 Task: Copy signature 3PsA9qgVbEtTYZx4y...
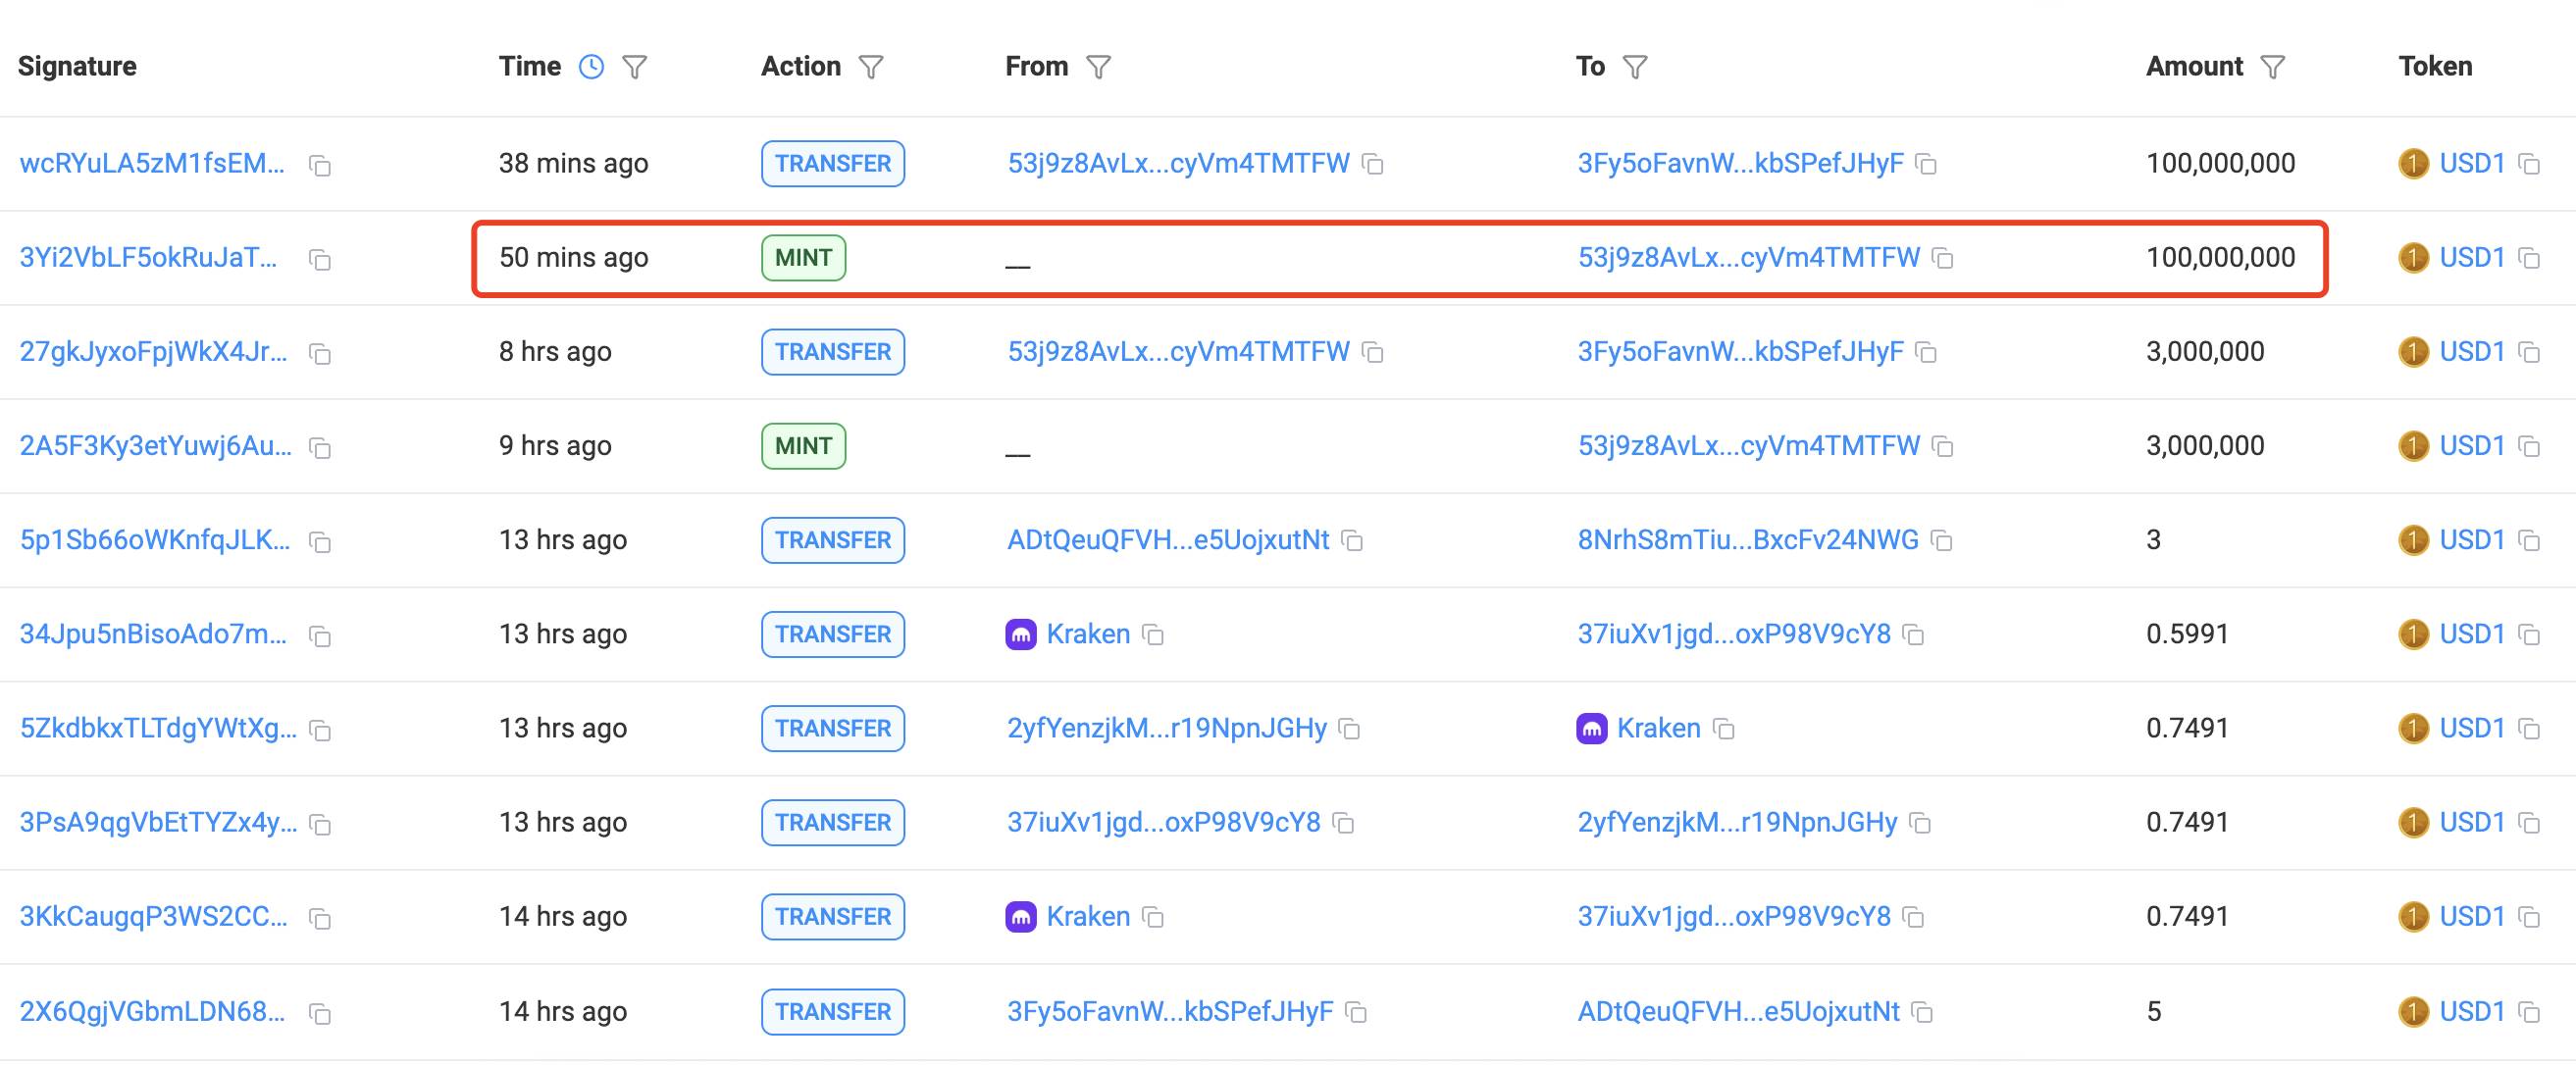(x=320, y=824)
